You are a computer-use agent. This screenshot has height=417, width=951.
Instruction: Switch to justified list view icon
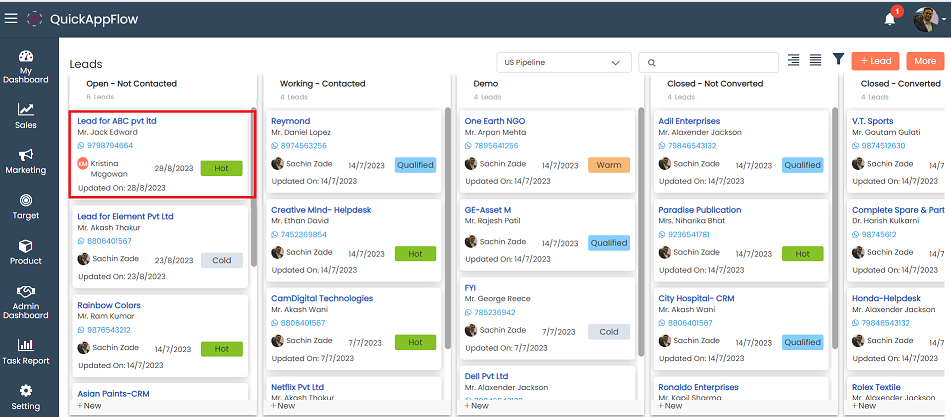(x=816, y=61)
